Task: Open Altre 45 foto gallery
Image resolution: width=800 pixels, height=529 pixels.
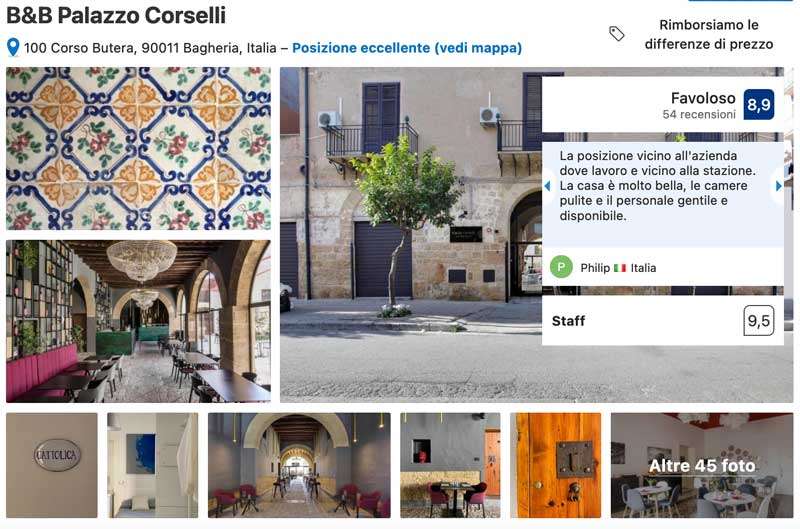Action: (x=702, y=465)
